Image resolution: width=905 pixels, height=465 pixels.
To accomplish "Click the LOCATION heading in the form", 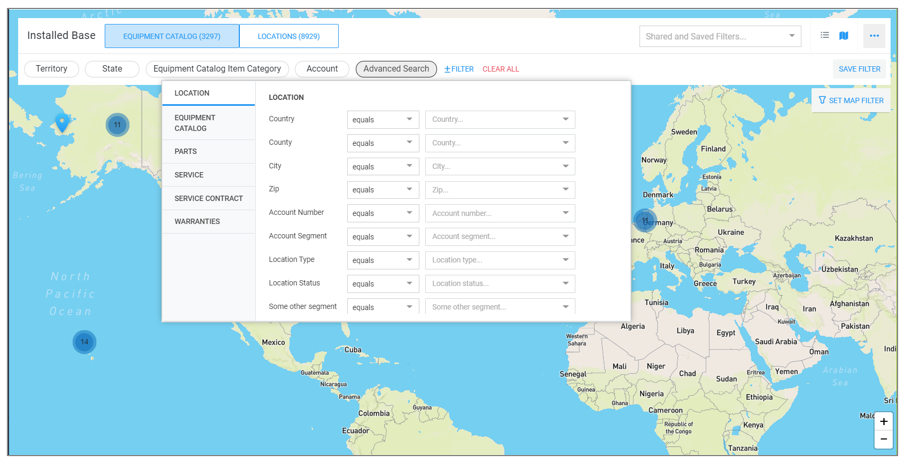I will click(286, 98).
